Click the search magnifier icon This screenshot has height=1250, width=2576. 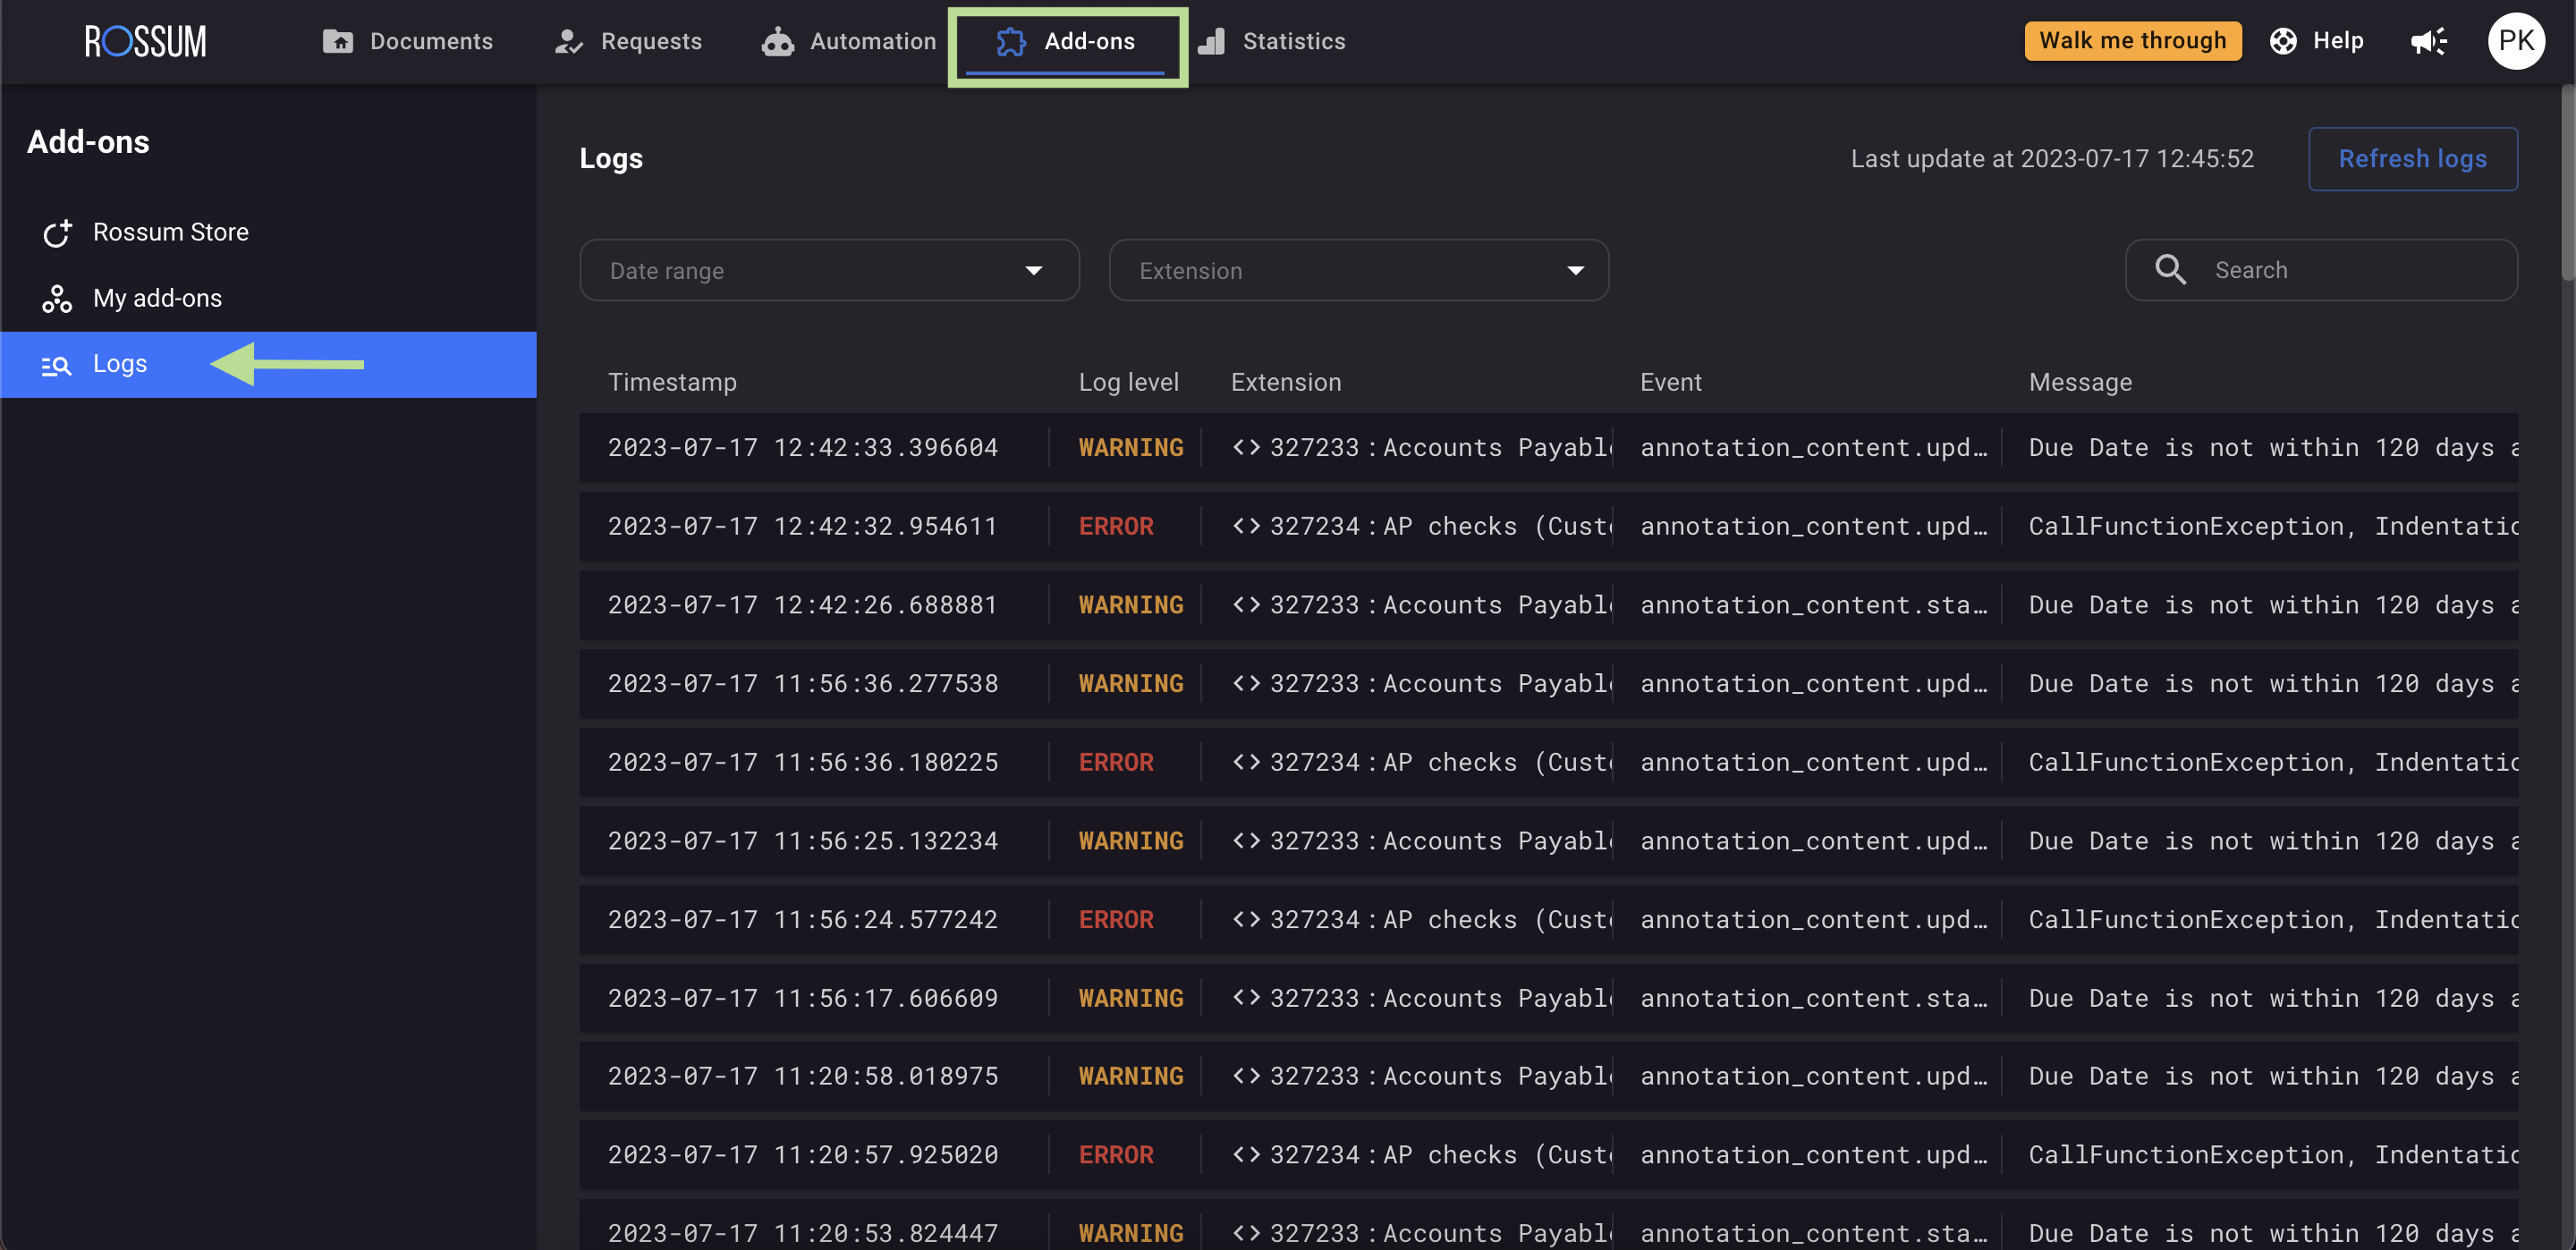(2170, 270)
